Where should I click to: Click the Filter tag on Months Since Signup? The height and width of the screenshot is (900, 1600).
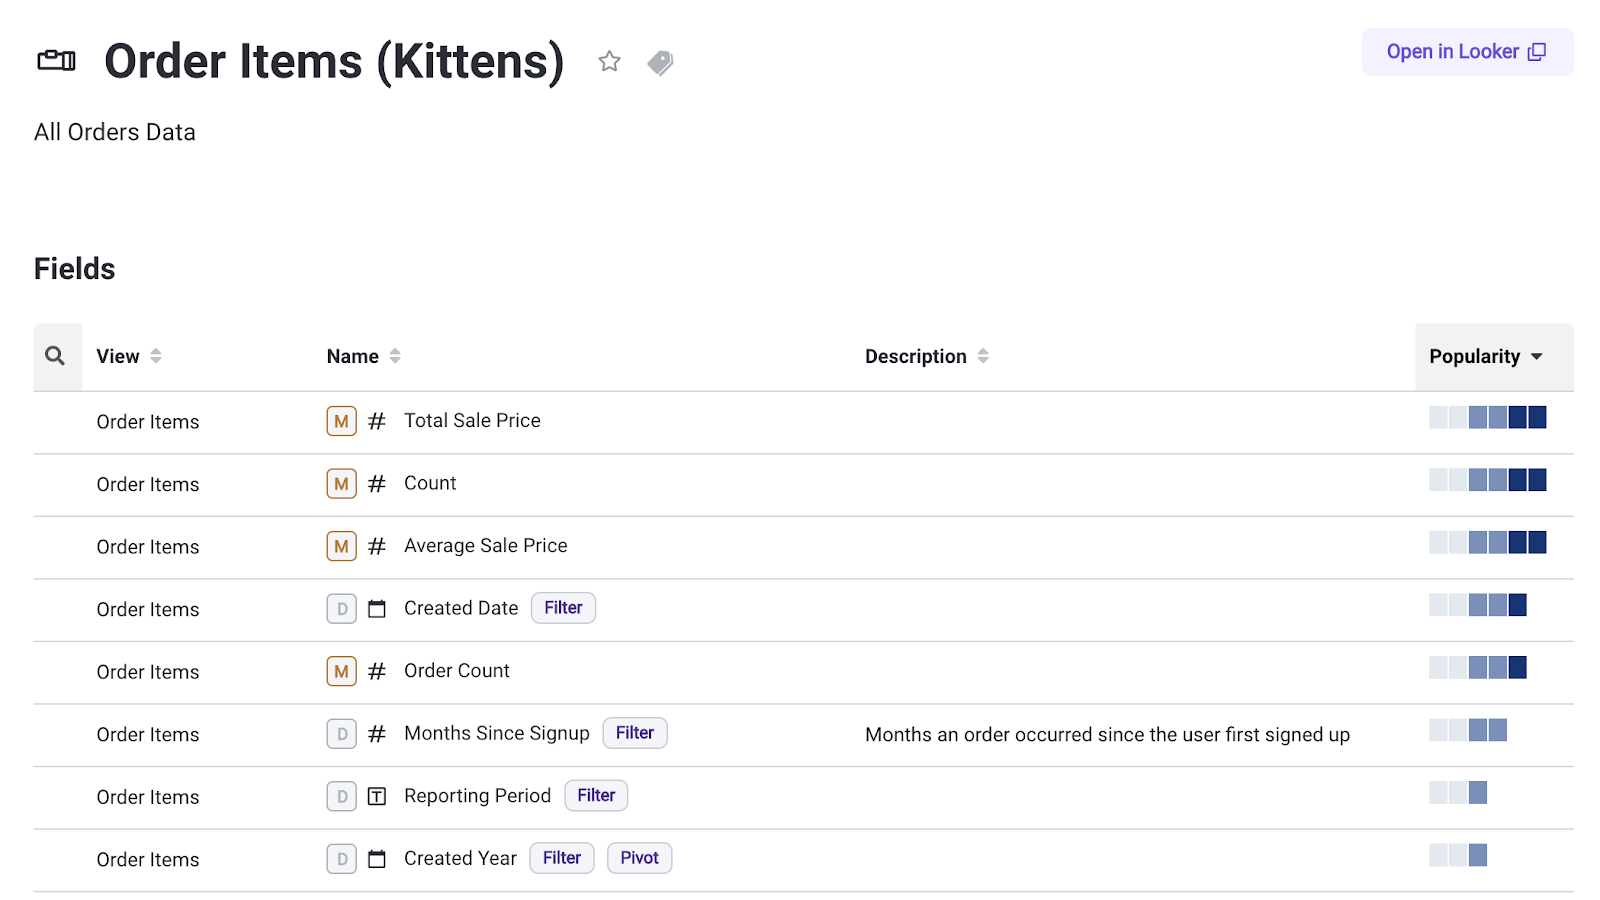[634, 733]
